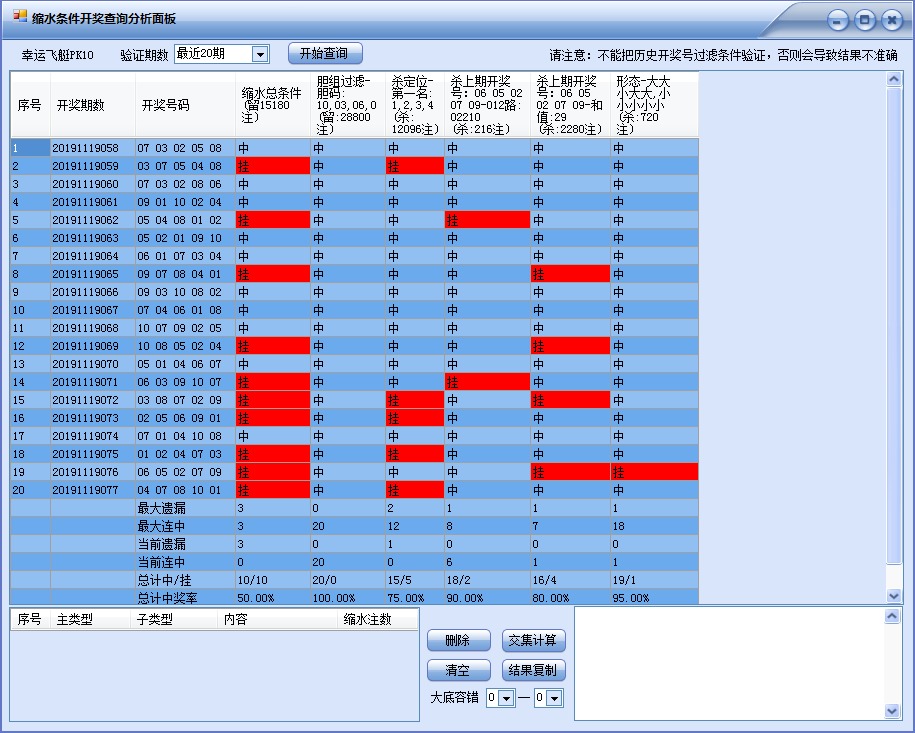The width and height of the screenshot is (915, 733).
Task: Click the 交集计算 intersection calculate button
Action: (x=534, y=640)
